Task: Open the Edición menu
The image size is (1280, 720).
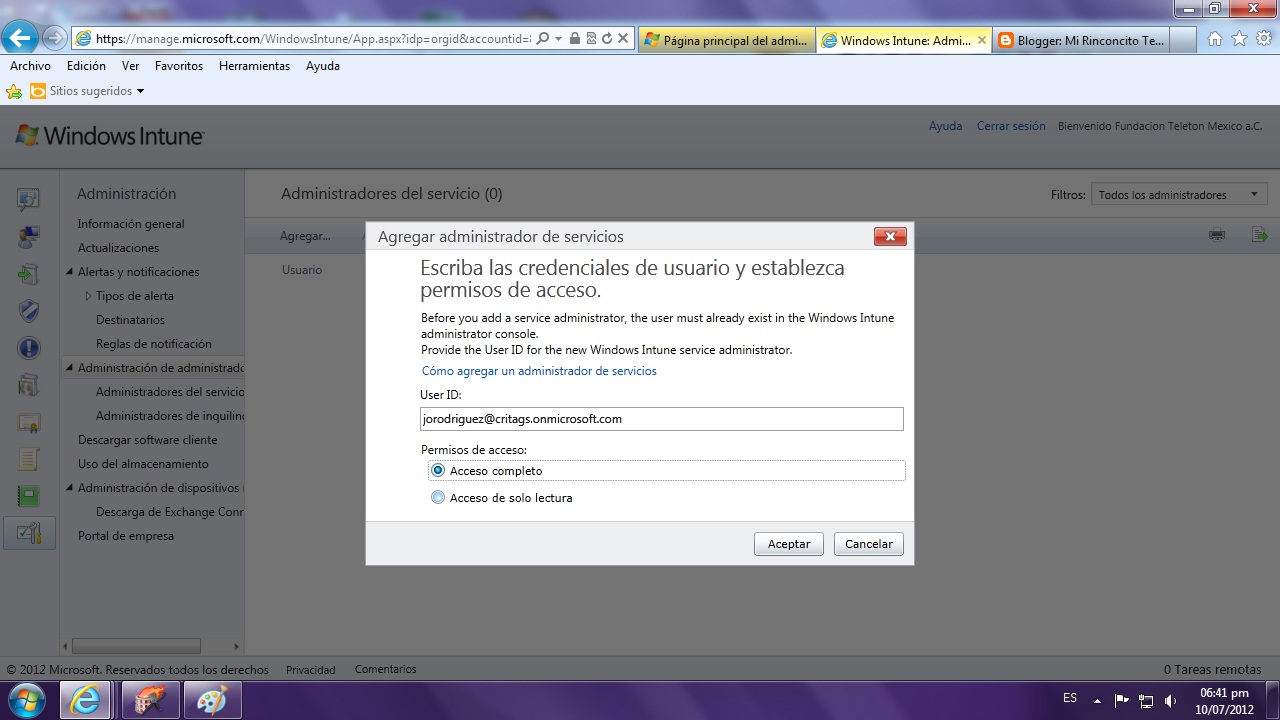Action: 86,66
